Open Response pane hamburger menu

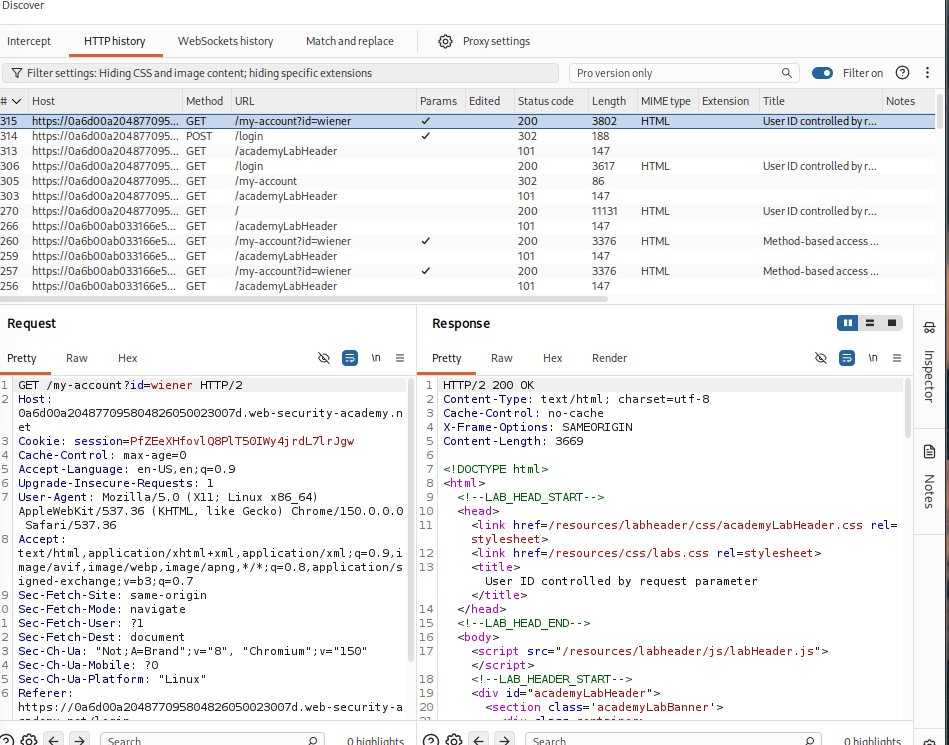tap(897, 358)
